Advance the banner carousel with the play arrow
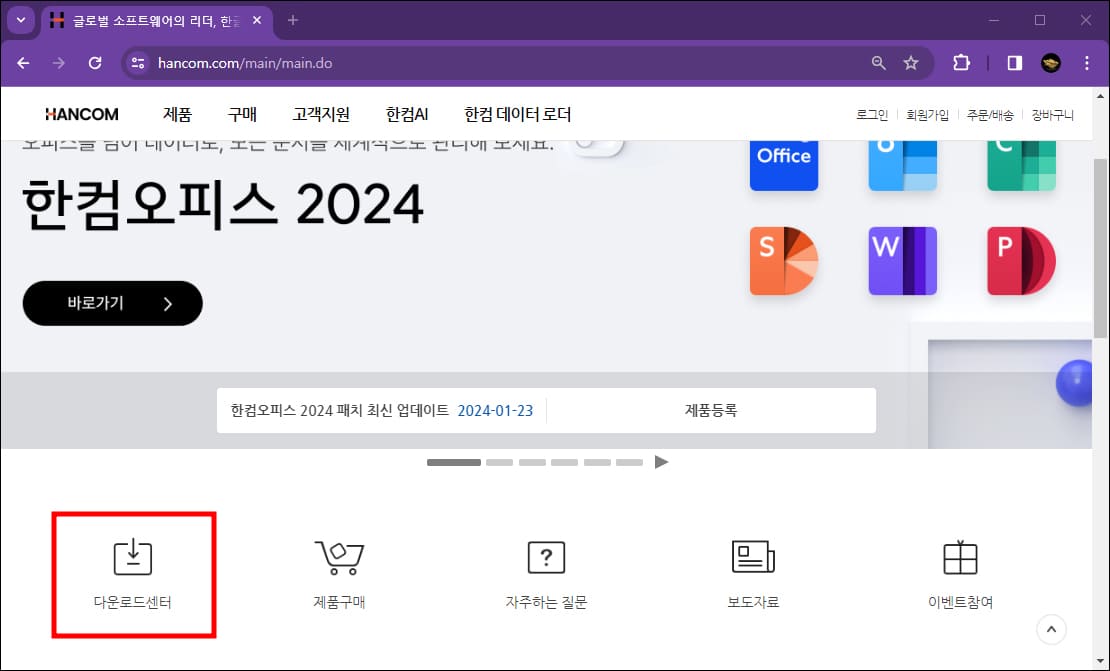The width and height of the screenshot is (1110, 671). [661, 462]
